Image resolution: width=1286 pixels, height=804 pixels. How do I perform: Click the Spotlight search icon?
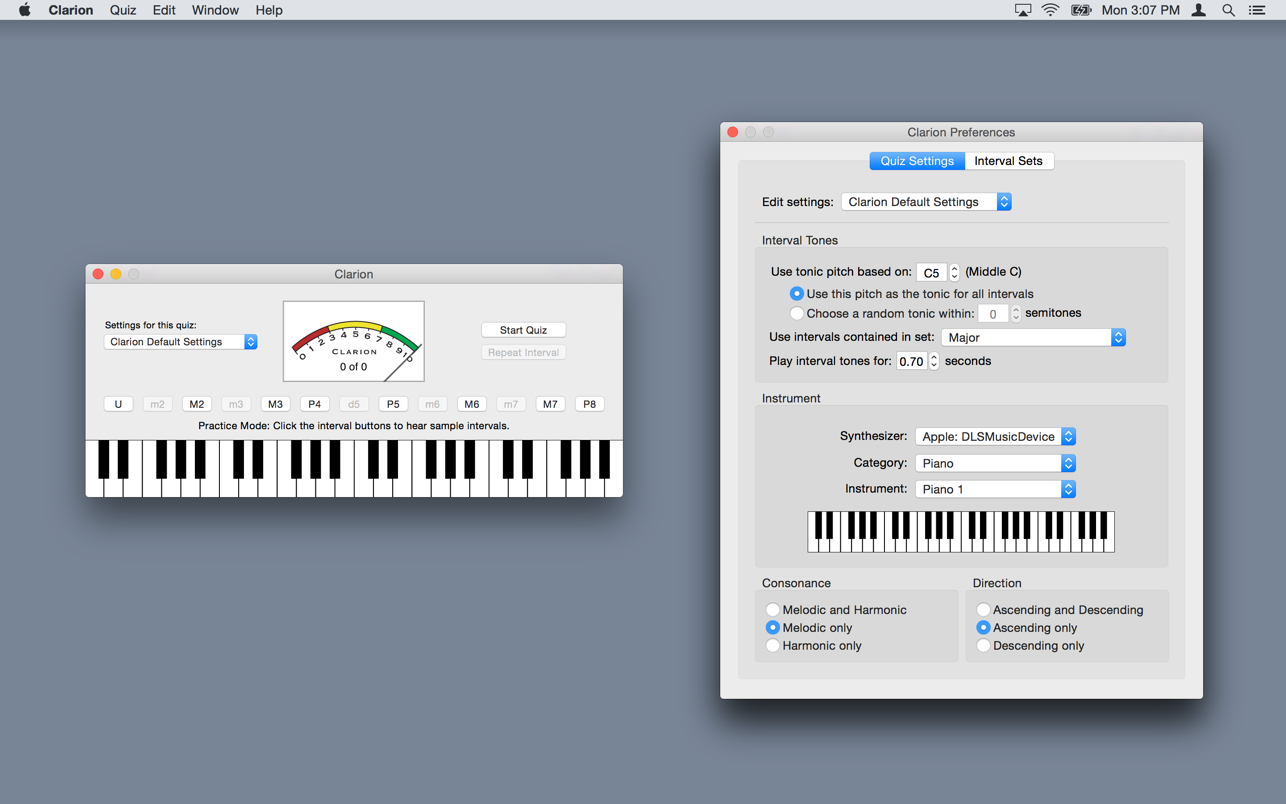(x=1228, y=10)
